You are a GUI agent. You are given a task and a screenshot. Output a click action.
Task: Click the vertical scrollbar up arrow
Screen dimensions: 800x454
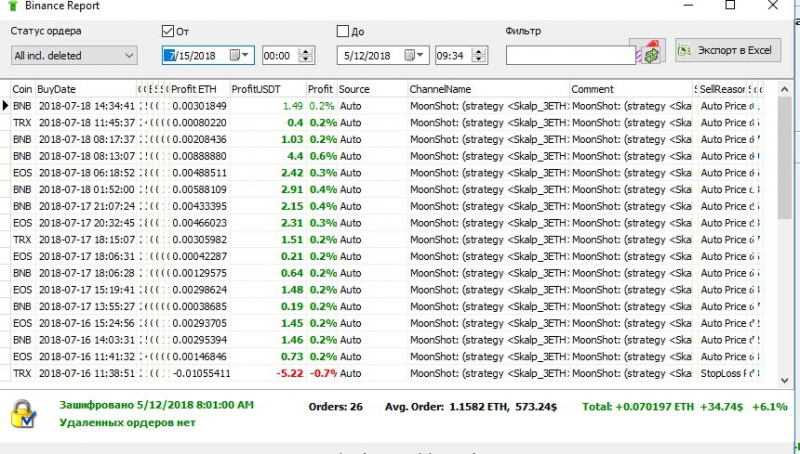click(x=784, y=90)
